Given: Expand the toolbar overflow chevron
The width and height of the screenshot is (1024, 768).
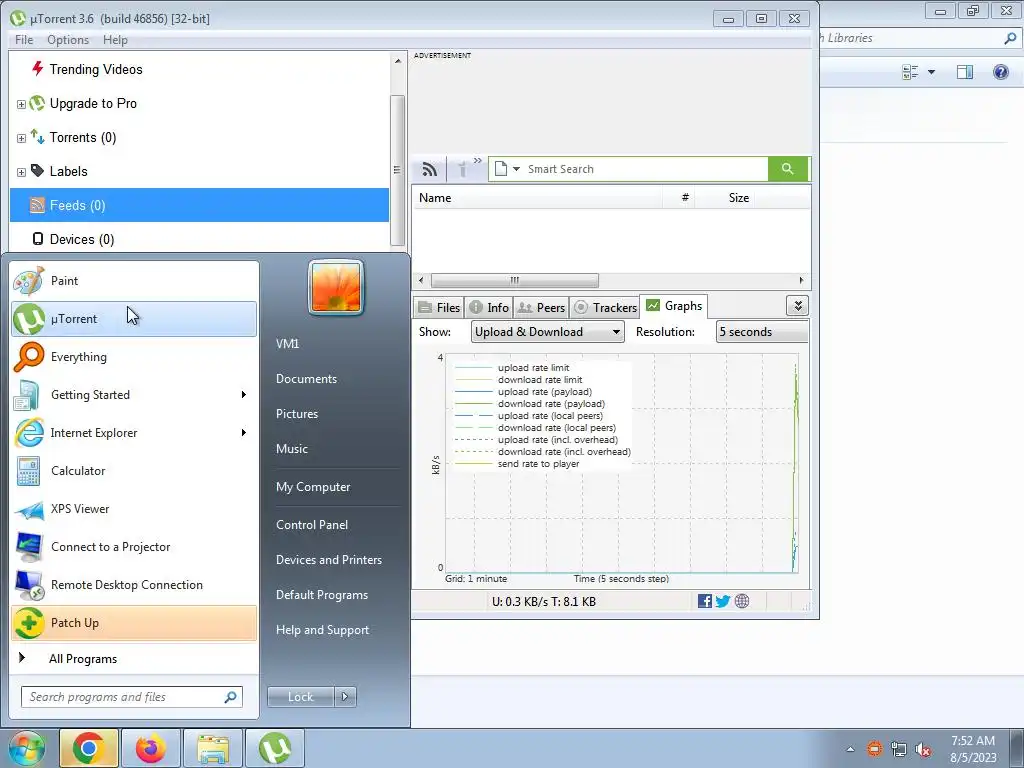Looking at the screenshot, I should [477, 161].
